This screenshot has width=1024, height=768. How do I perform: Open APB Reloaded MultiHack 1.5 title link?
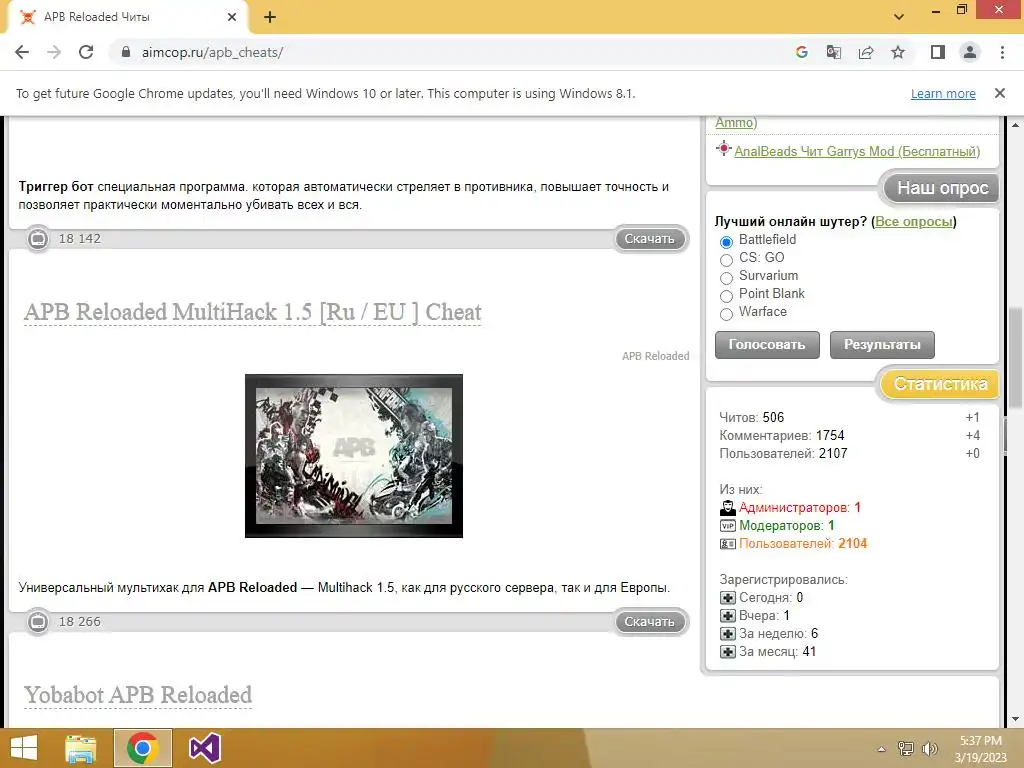[253, 312]
